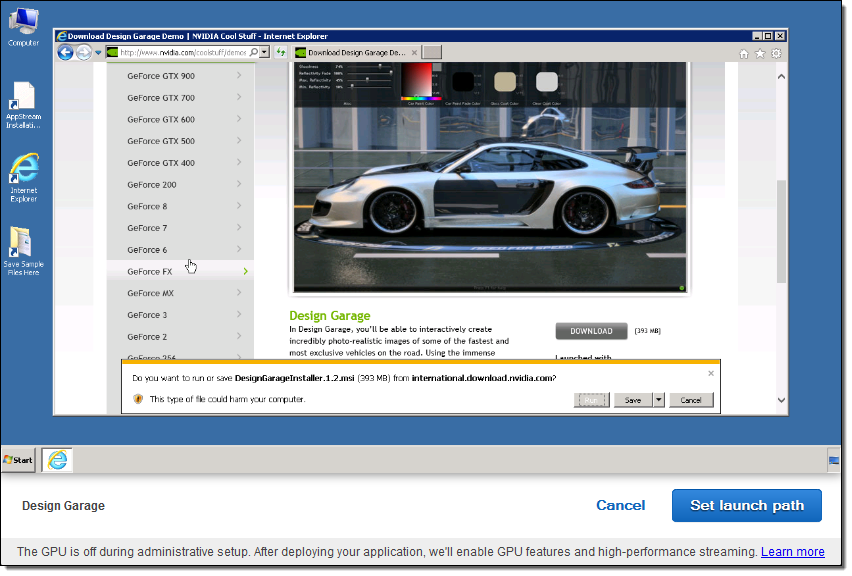Switch to the Download Design Garage tab
The height and width of the screenshot is (576, 852).
[x=356, y=53]
